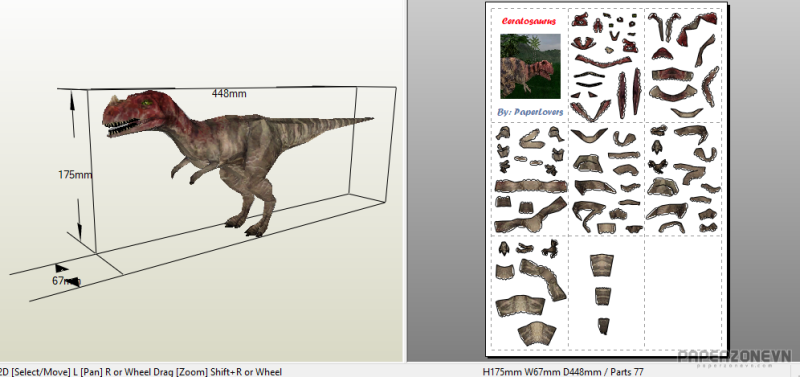Viewport: 800px width, 377px height.
Task: Click the empty bottom-right pattern page
Action: click(683, 292)
